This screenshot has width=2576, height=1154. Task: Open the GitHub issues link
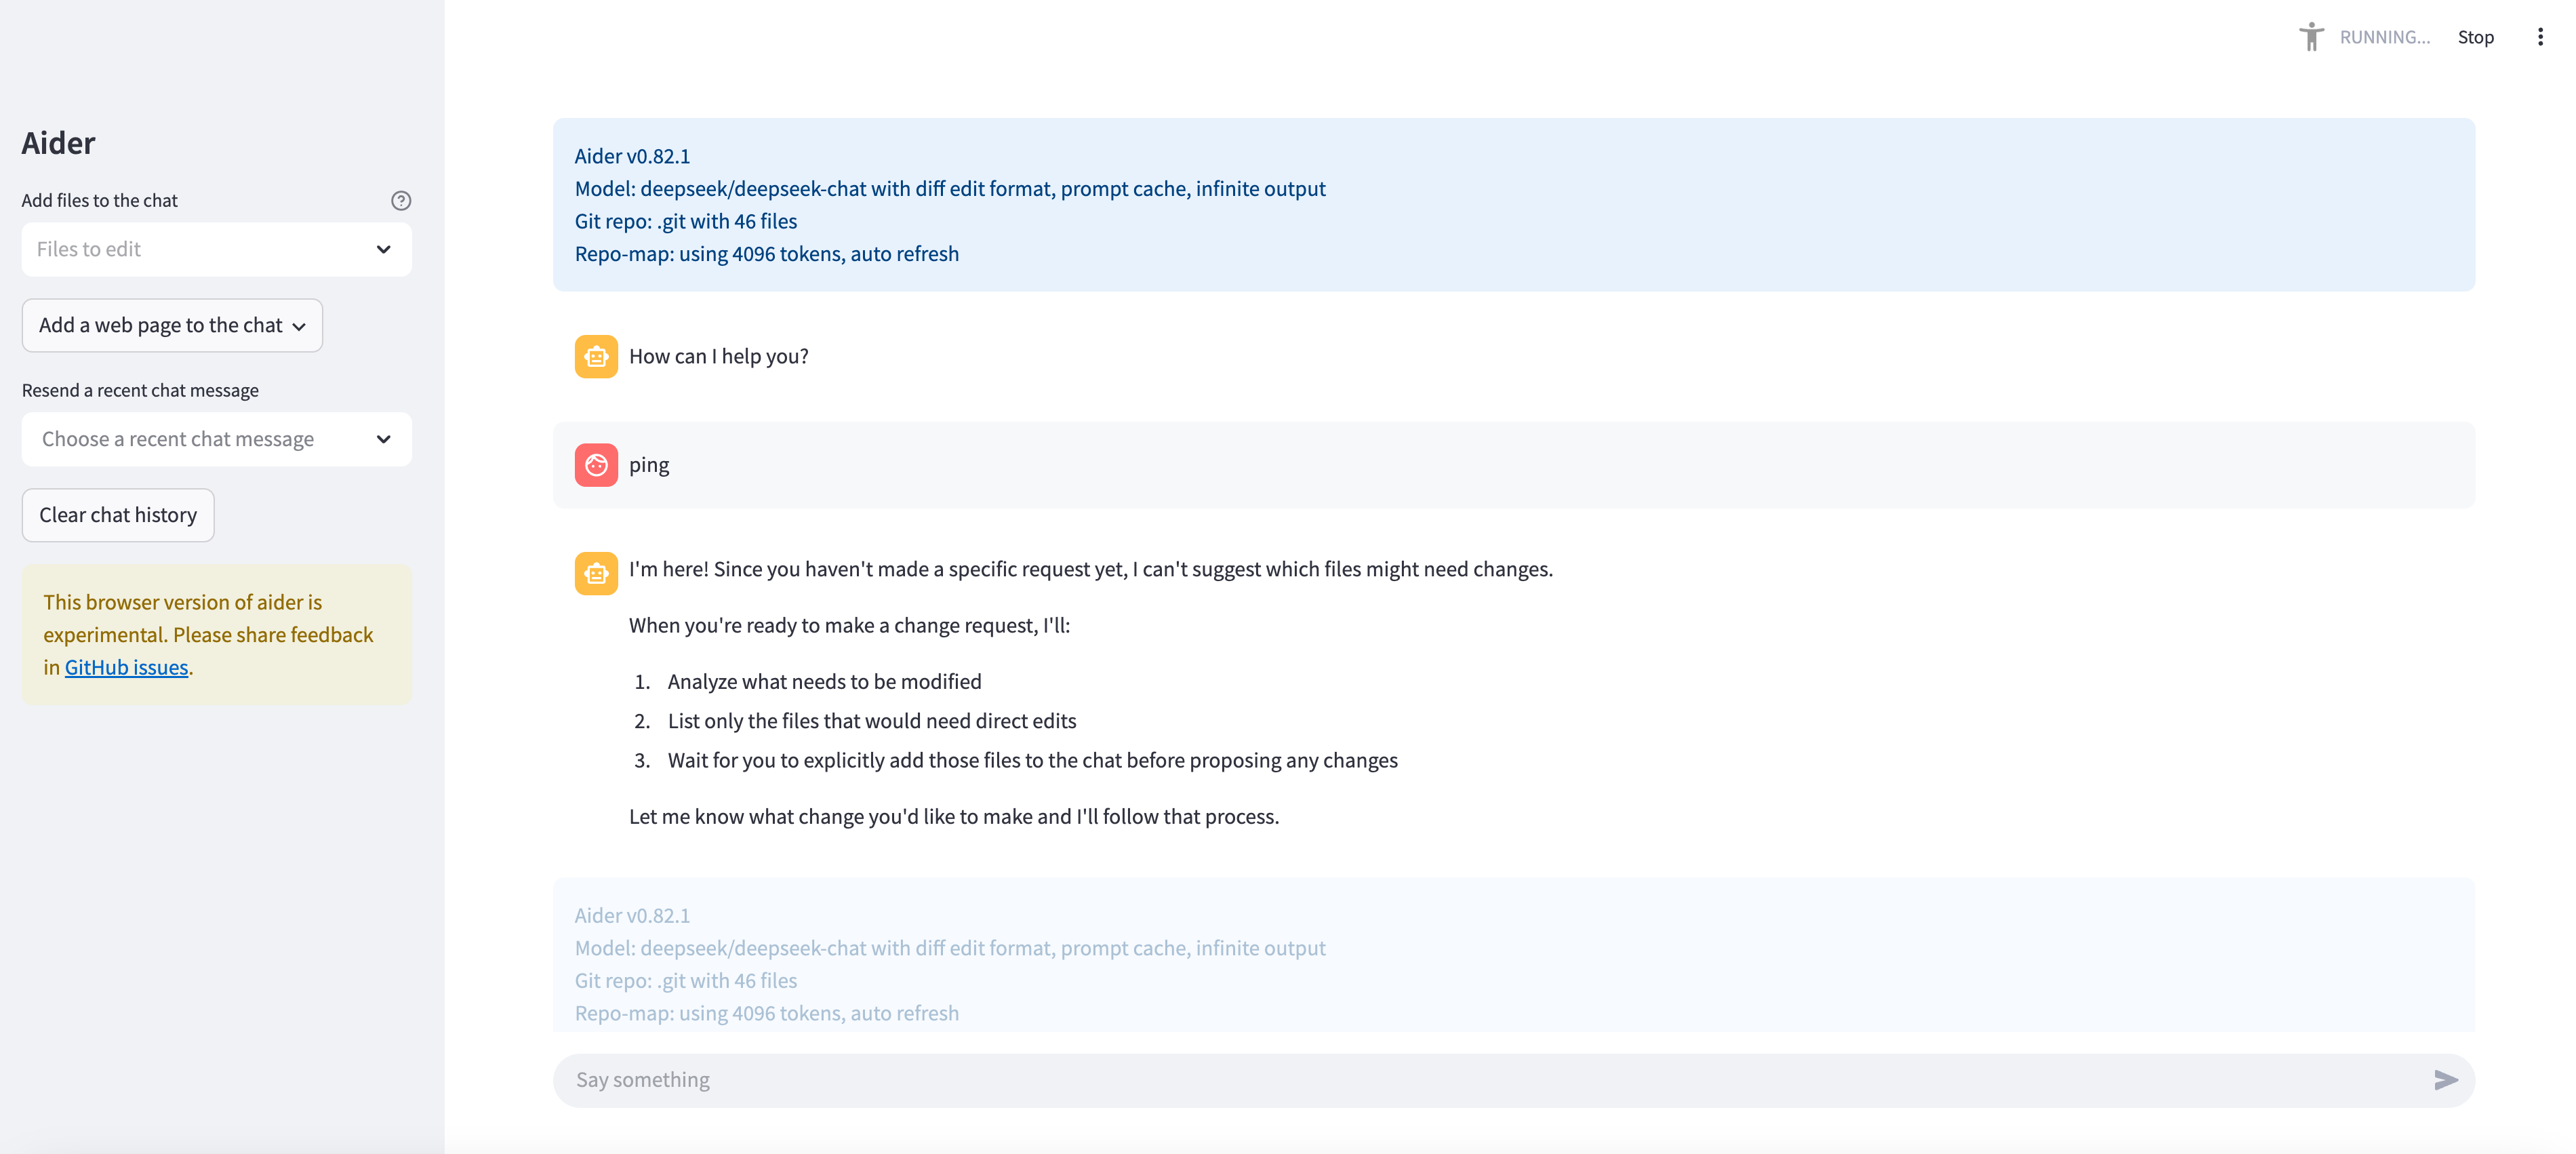(x=126, y=667)
